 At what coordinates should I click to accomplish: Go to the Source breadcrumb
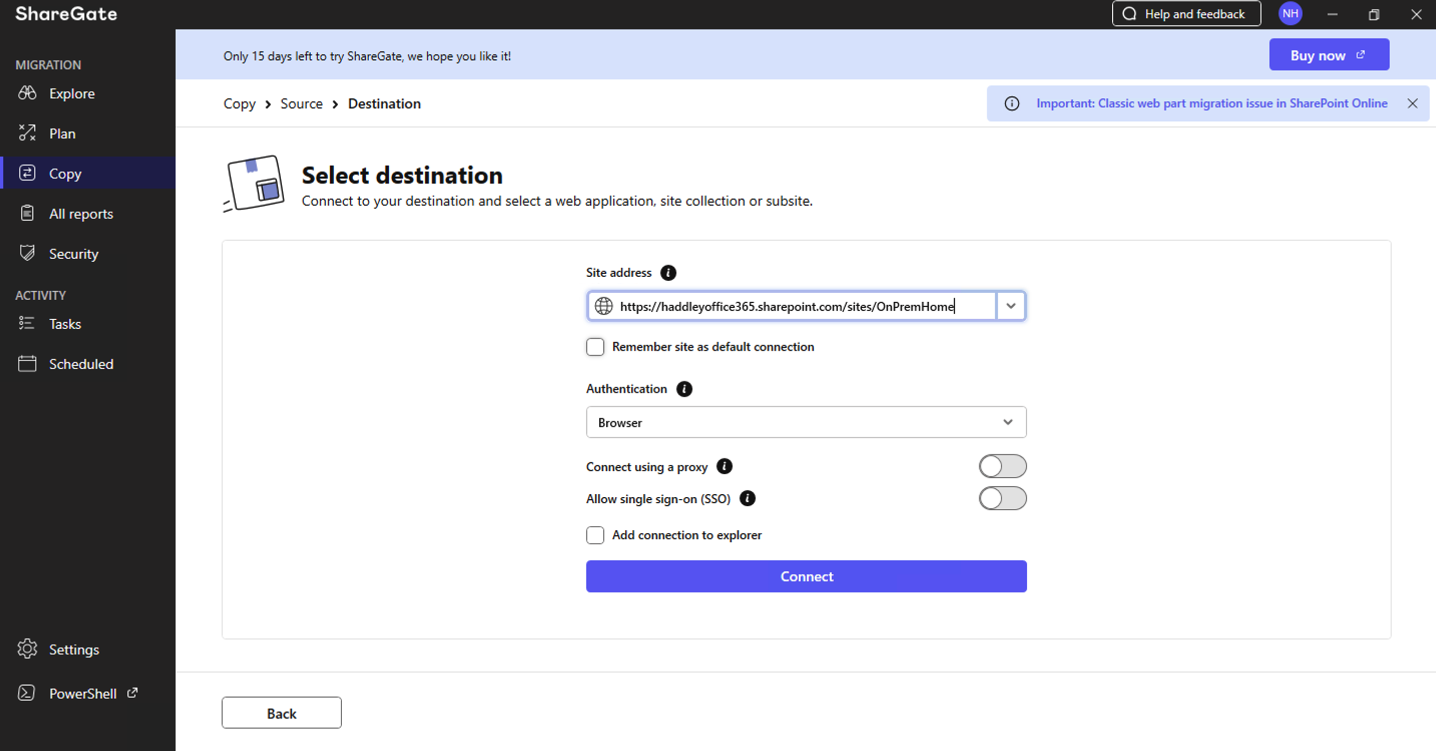pos(301,103)
